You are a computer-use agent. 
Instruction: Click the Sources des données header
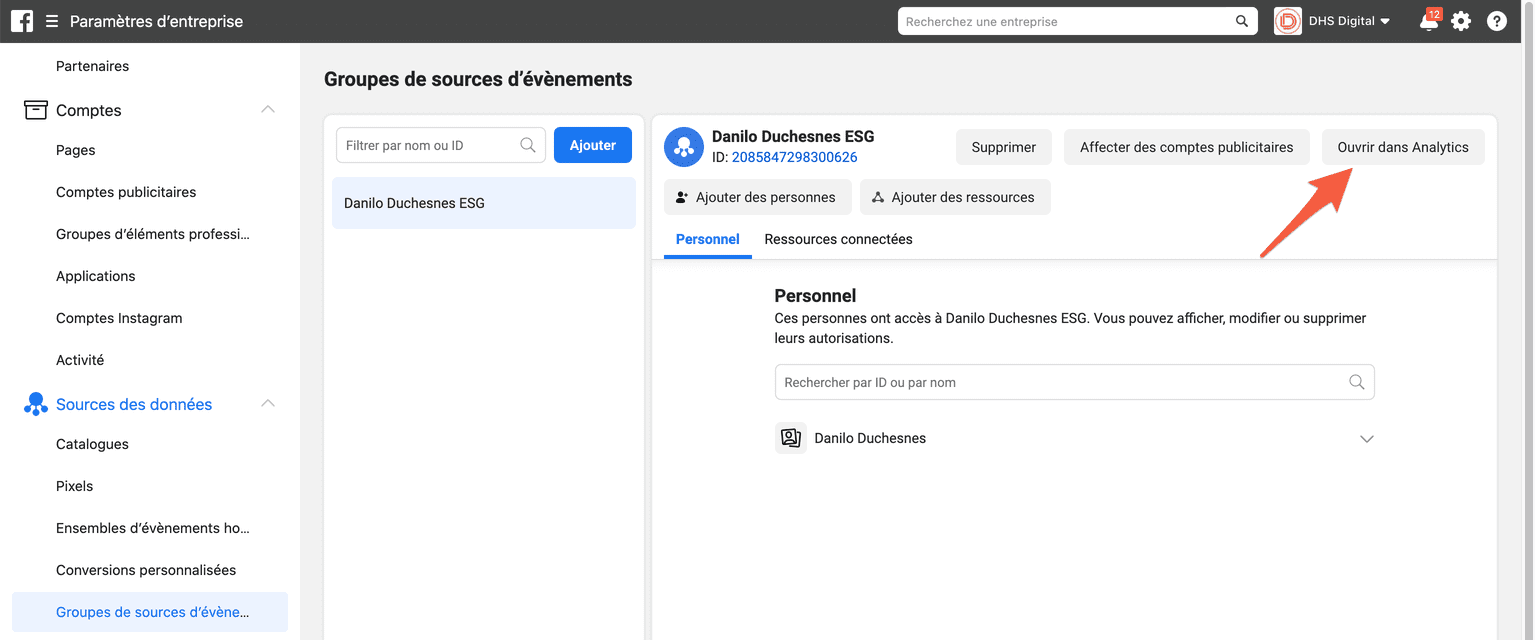(134, 404)
